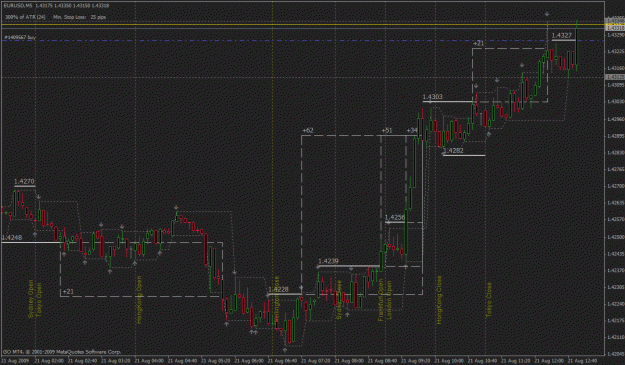Screen dimensions: 625x365
Task: Select the '21 Aug 05:20' time axis label
Action: coord(216,361)
